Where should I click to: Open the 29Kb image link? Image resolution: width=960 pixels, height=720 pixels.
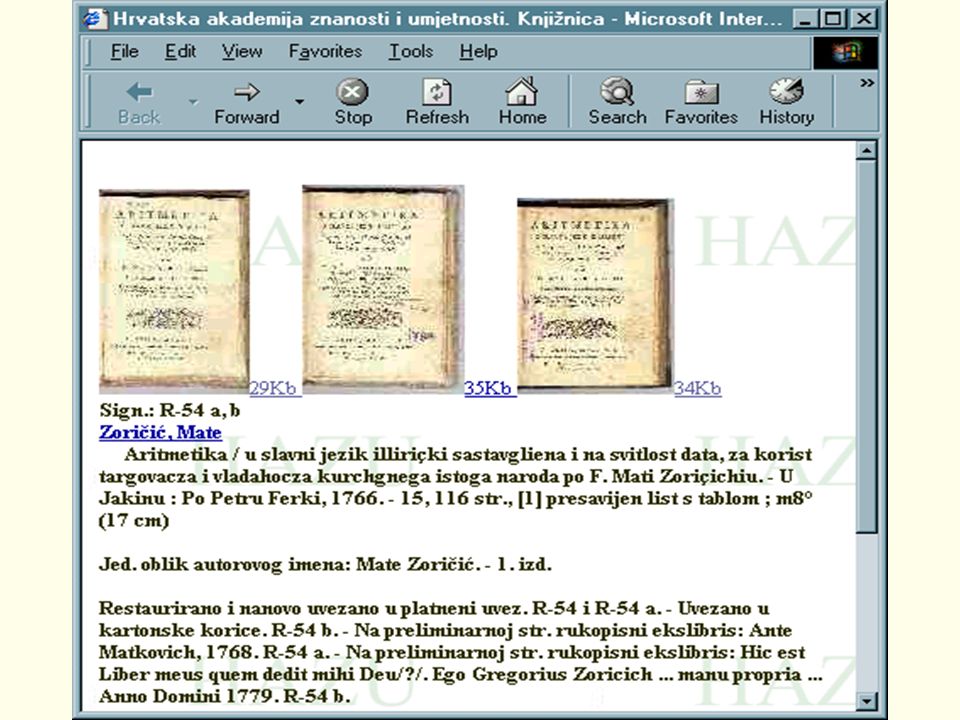(273, 388)
